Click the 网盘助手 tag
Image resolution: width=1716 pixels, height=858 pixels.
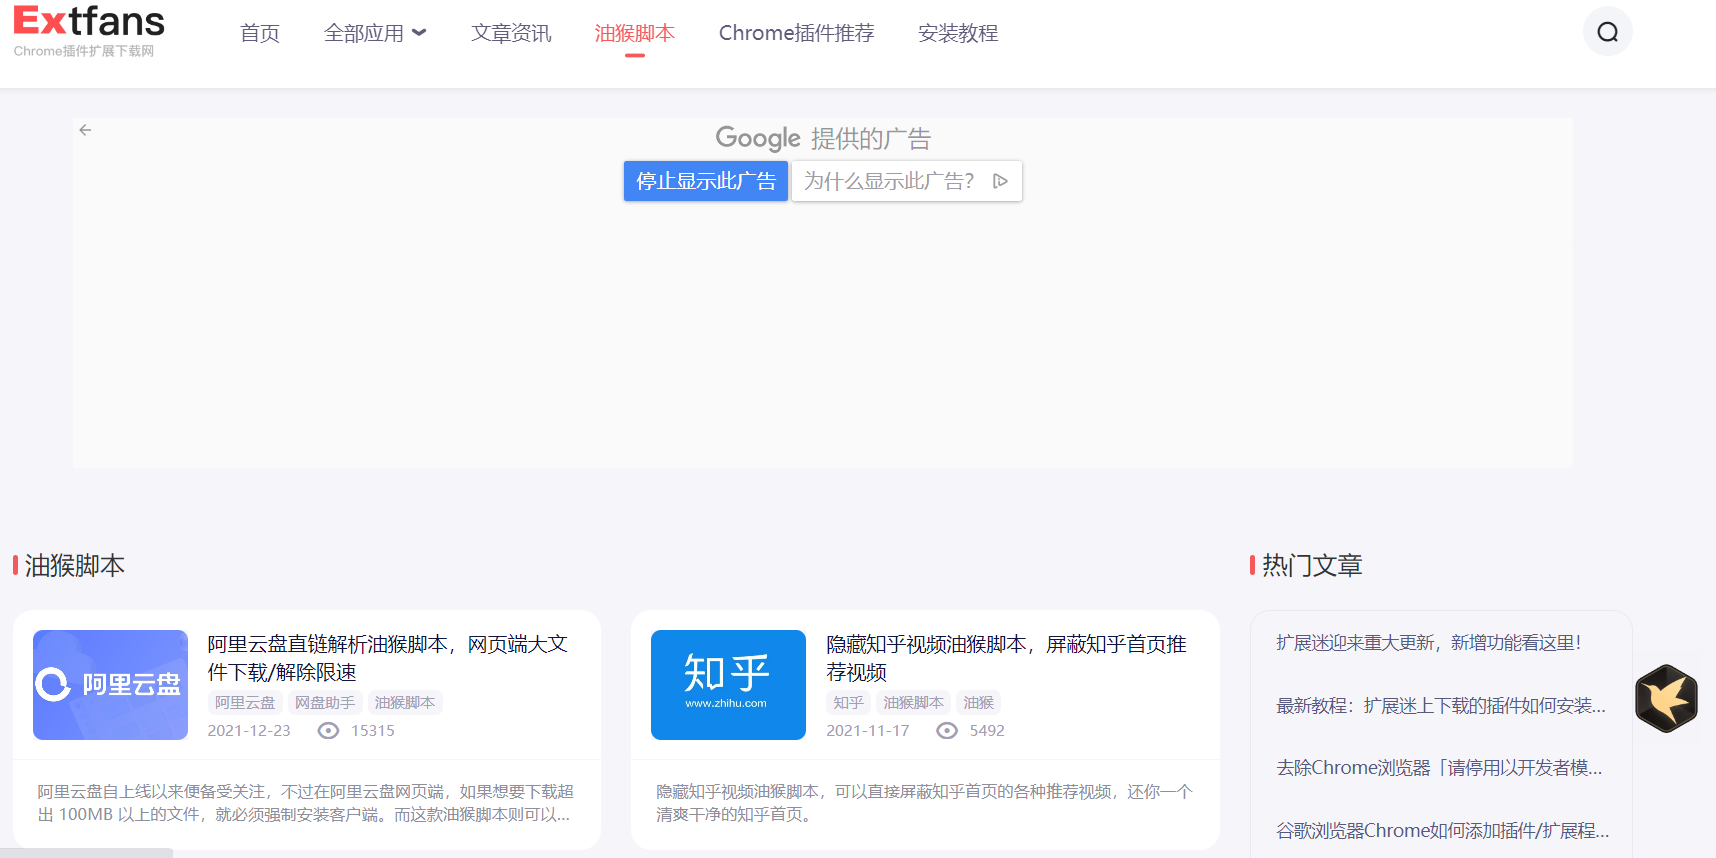[x=325, y=703]
